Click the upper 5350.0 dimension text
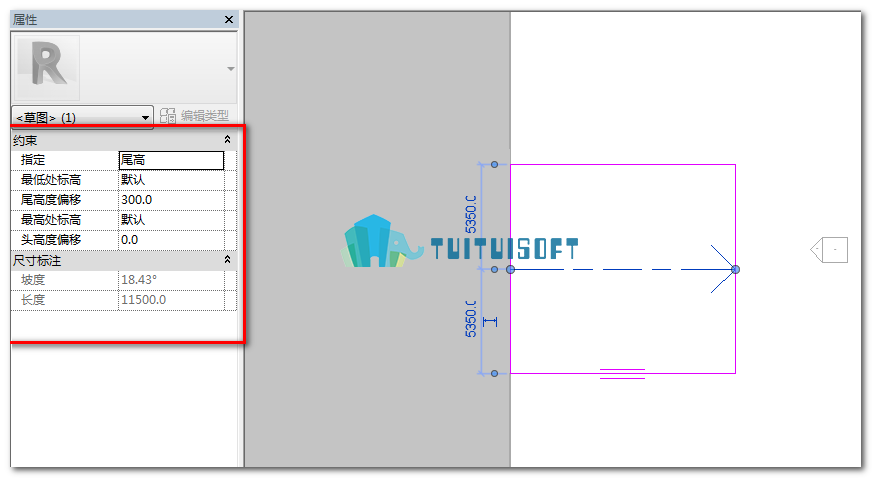This screenshot has height=478, width=872. (471, 215)
